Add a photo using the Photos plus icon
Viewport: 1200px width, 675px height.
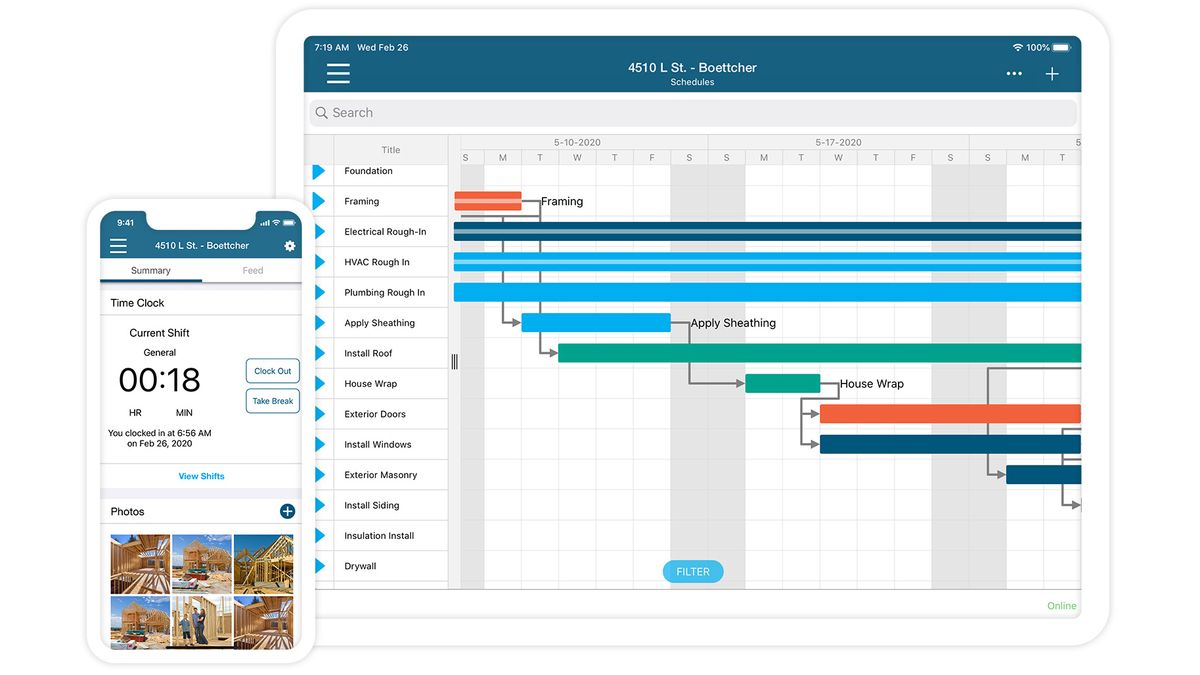point(287,511)
